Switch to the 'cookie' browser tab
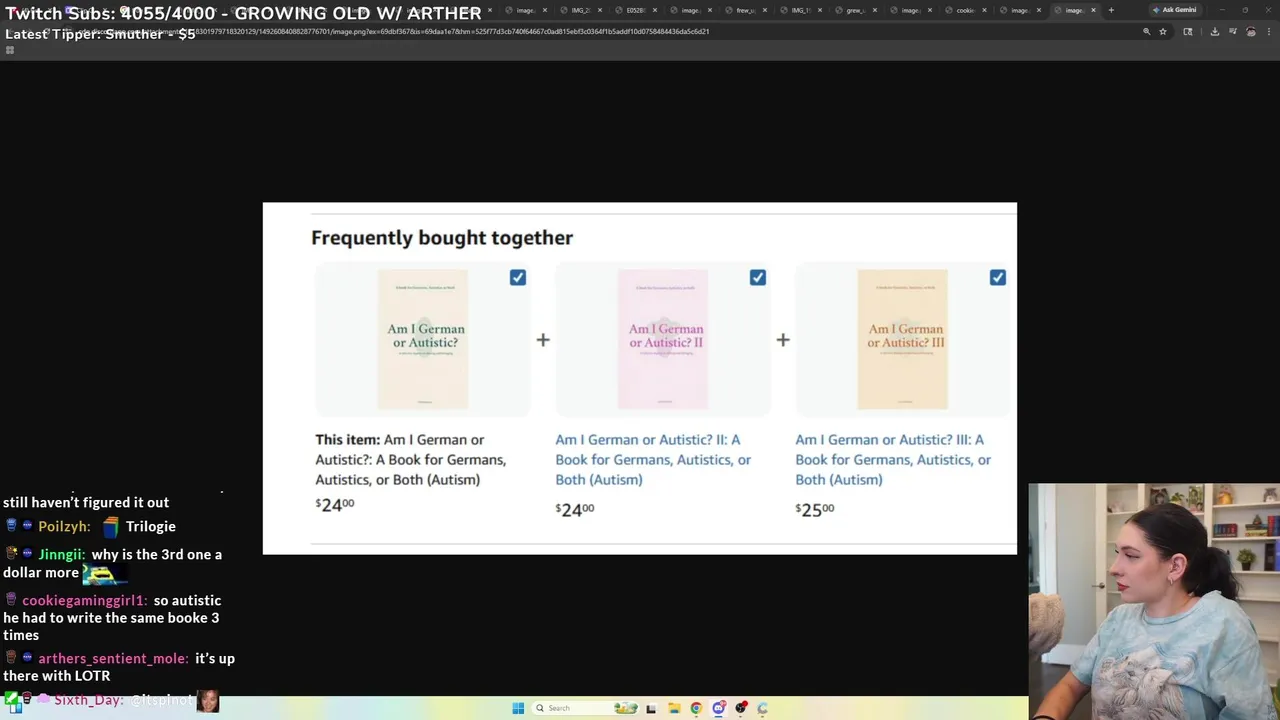 [965, 10]
